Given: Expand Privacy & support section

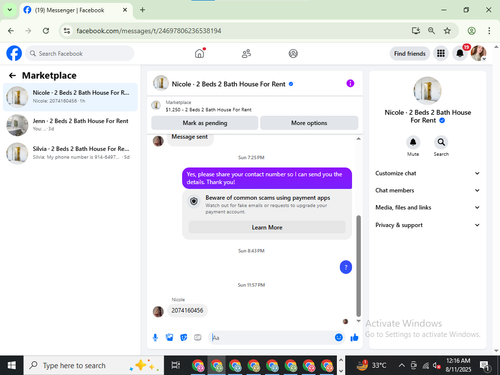Looking at the screenshot, I should point(428,225).
